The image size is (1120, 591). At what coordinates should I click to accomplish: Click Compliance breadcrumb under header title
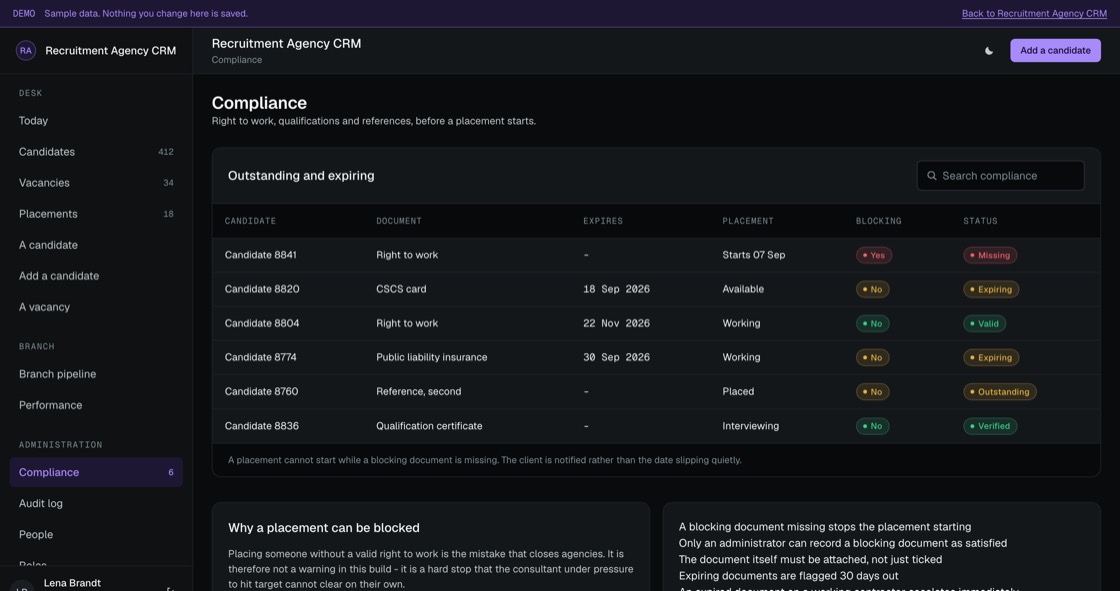[x=236, y=60]
